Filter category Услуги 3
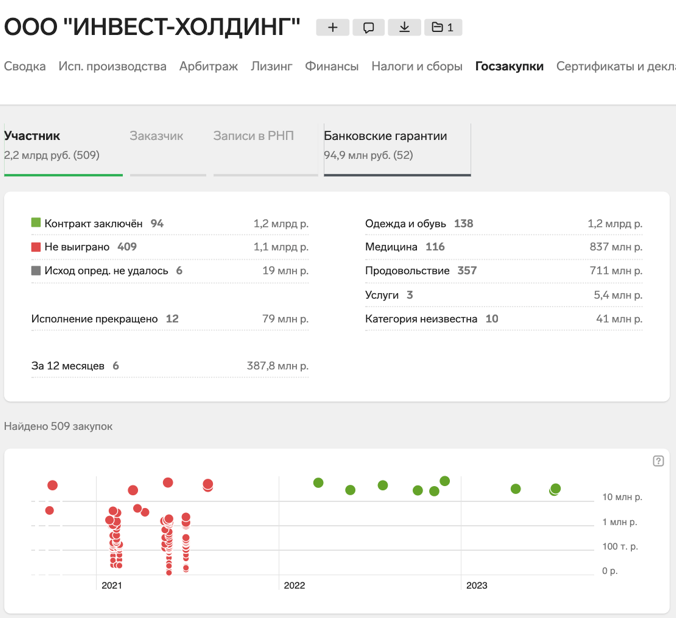This screenshot has height=618, width=676. (x=504, y=295)
